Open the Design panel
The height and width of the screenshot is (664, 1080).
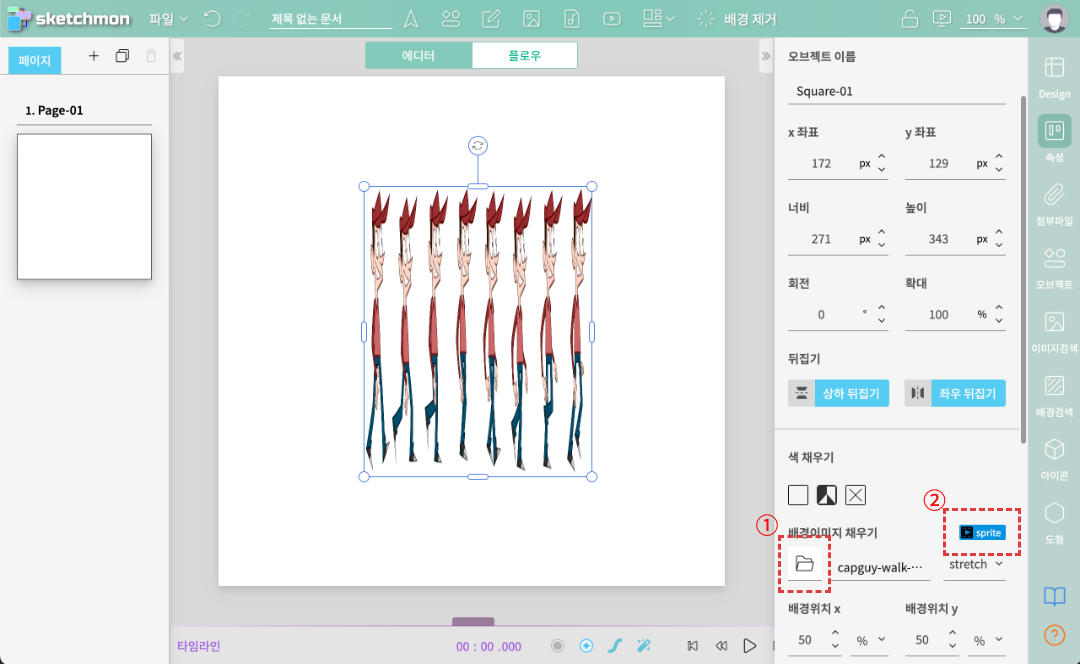tap(1055, 78)
